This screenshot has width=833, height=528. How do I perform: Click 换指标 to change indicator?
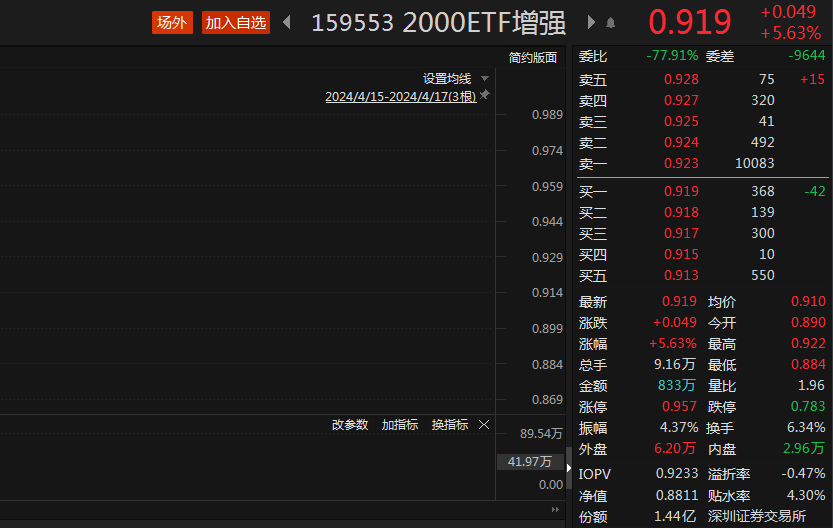449,424
